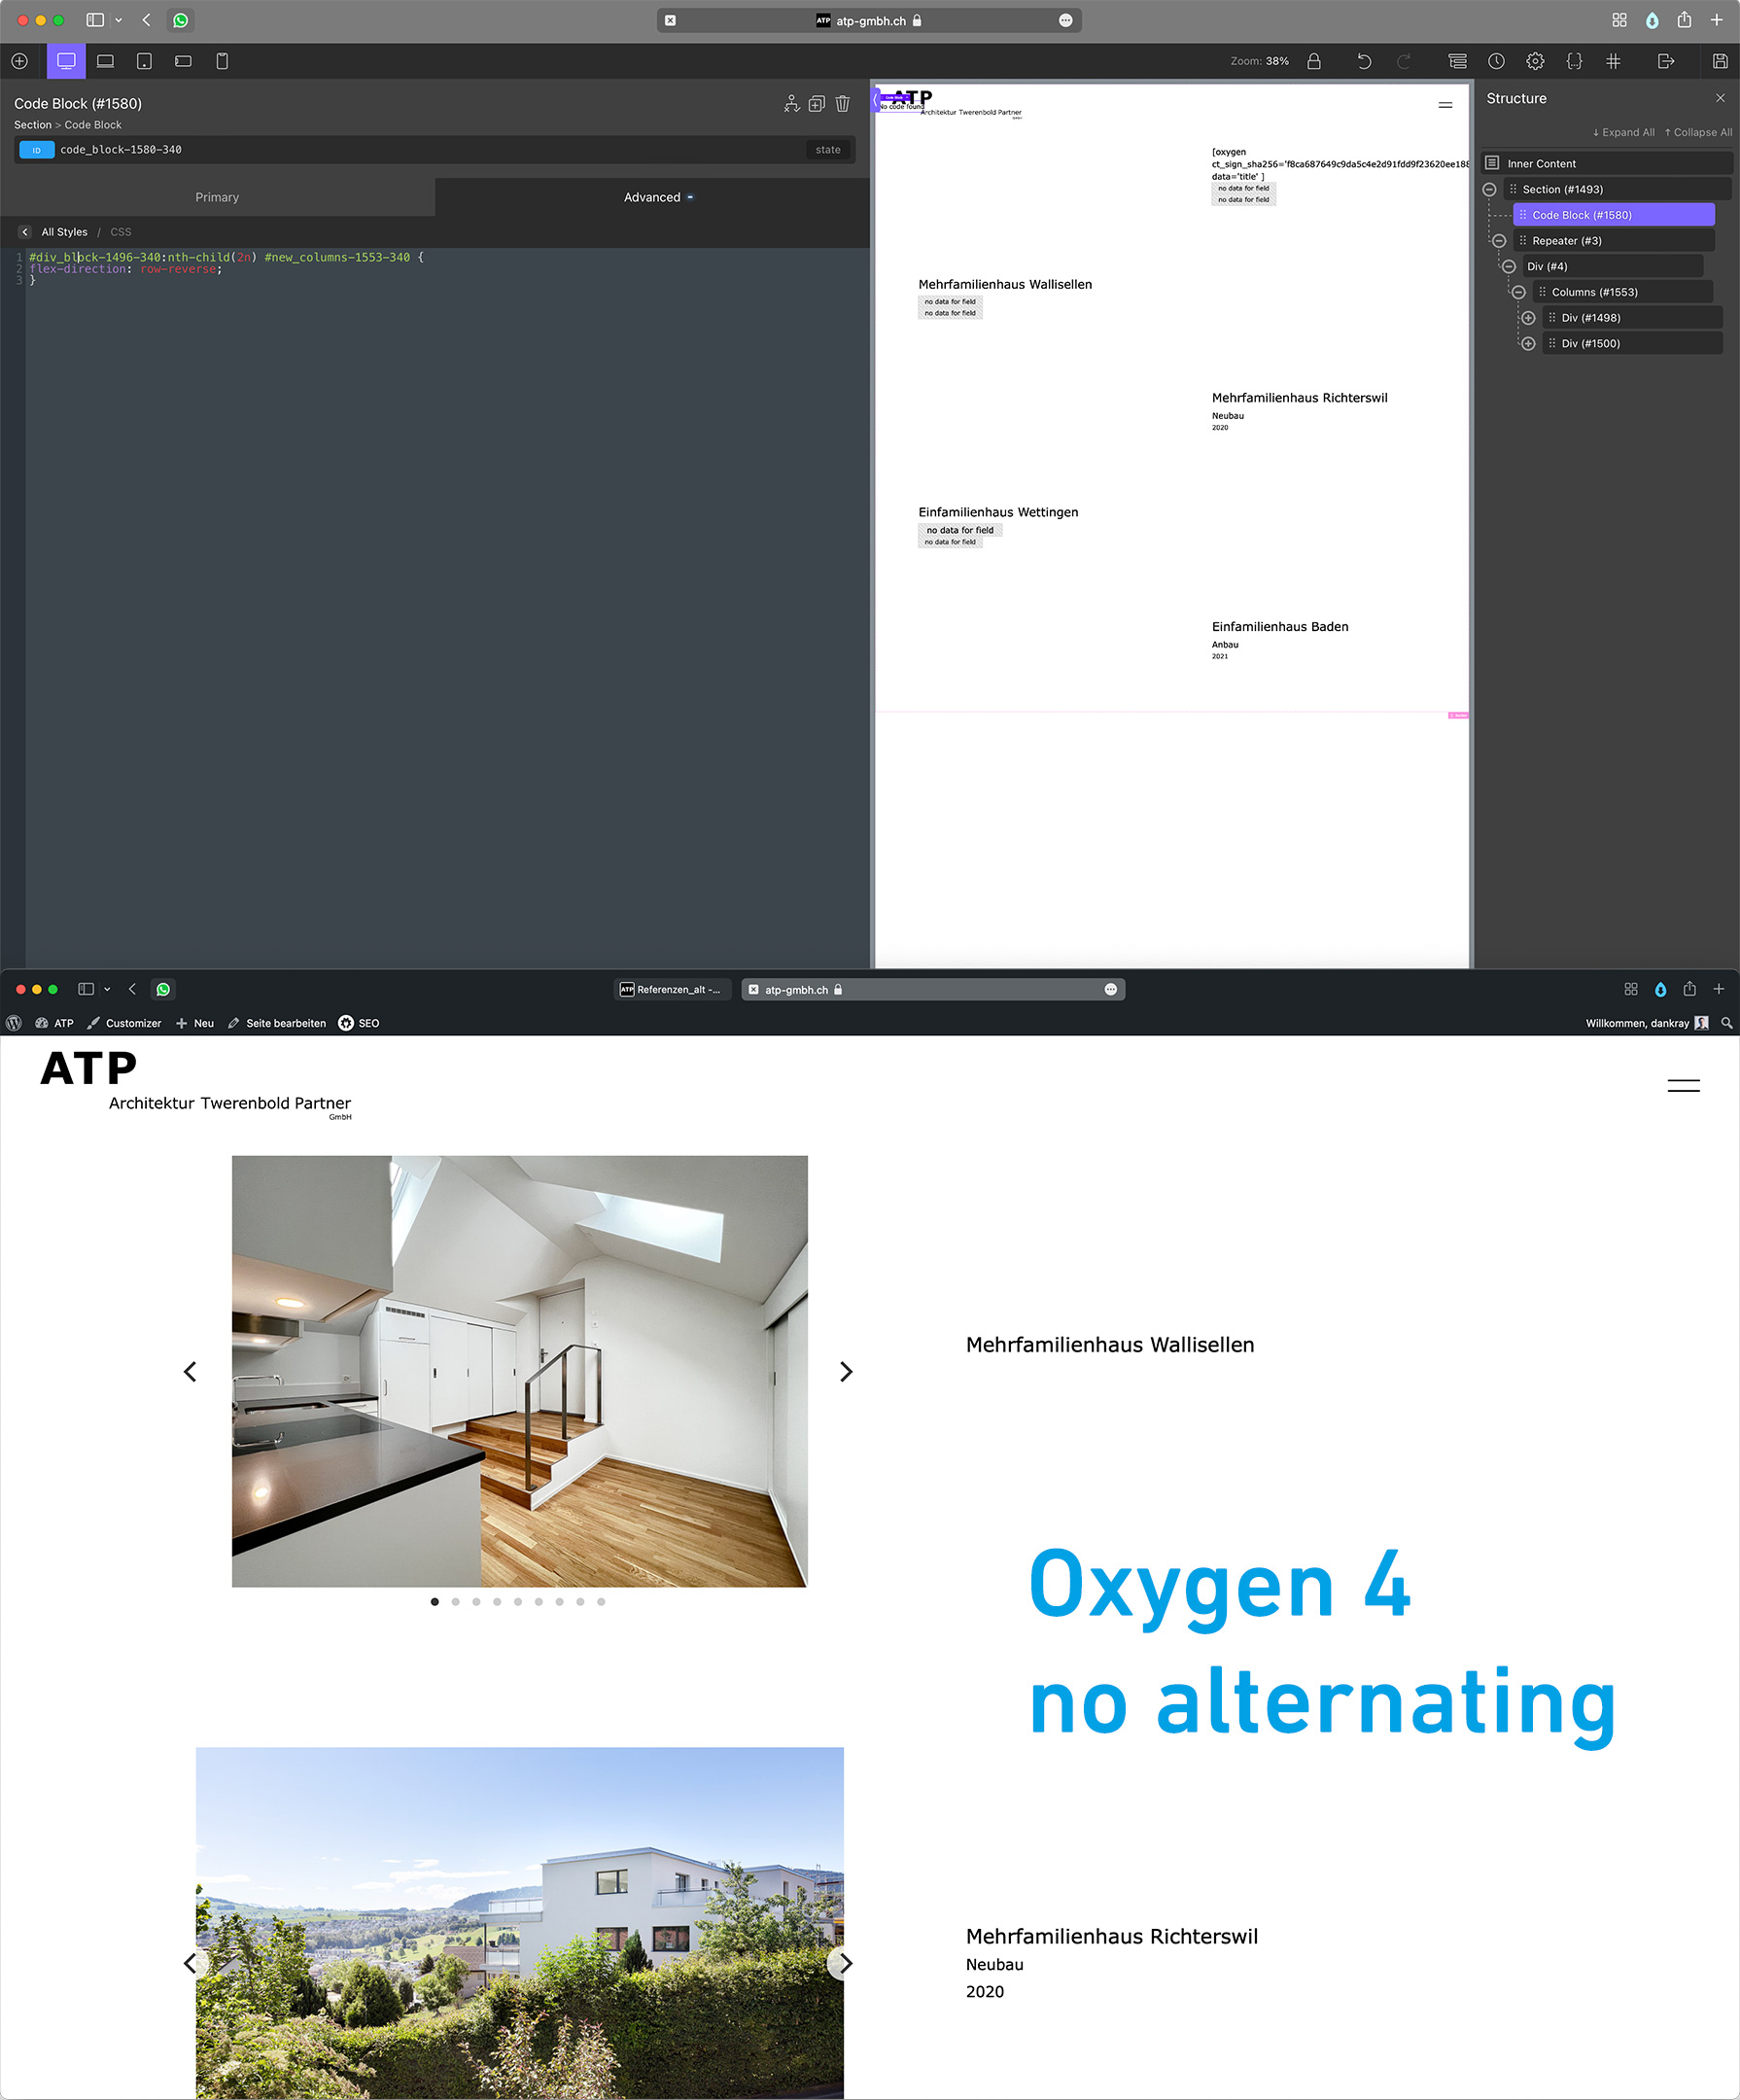The height and width of the screenshot is (2100, 1740).
Task: Delete the Code Block using the trash icon
Action: pos(842,103)
